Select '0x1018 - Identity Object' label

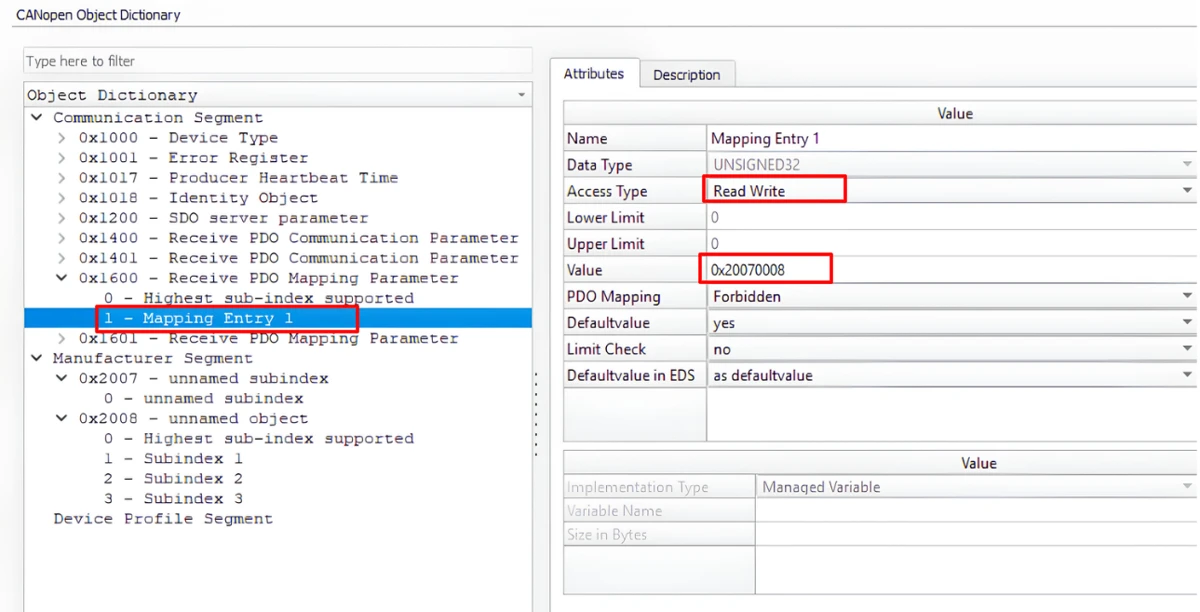(x=199, y=198)
